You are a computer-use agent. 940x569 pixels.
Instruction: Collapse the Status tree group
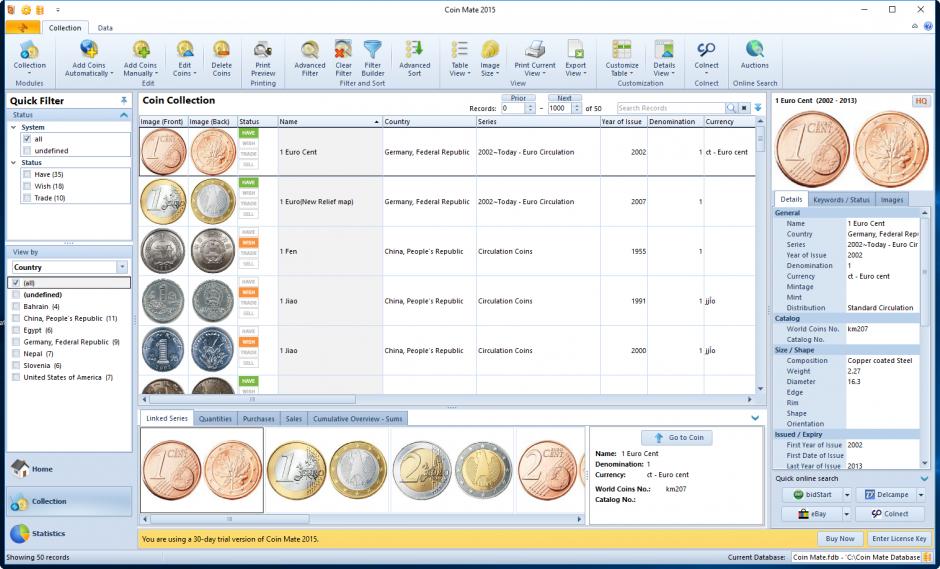click(x=13, y=162)
